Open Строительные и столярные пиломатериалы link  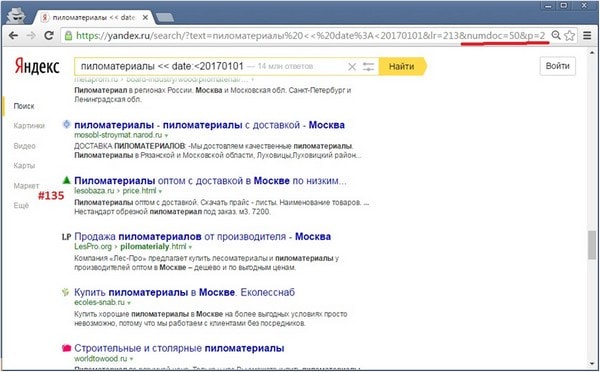[x=179, y=348]
